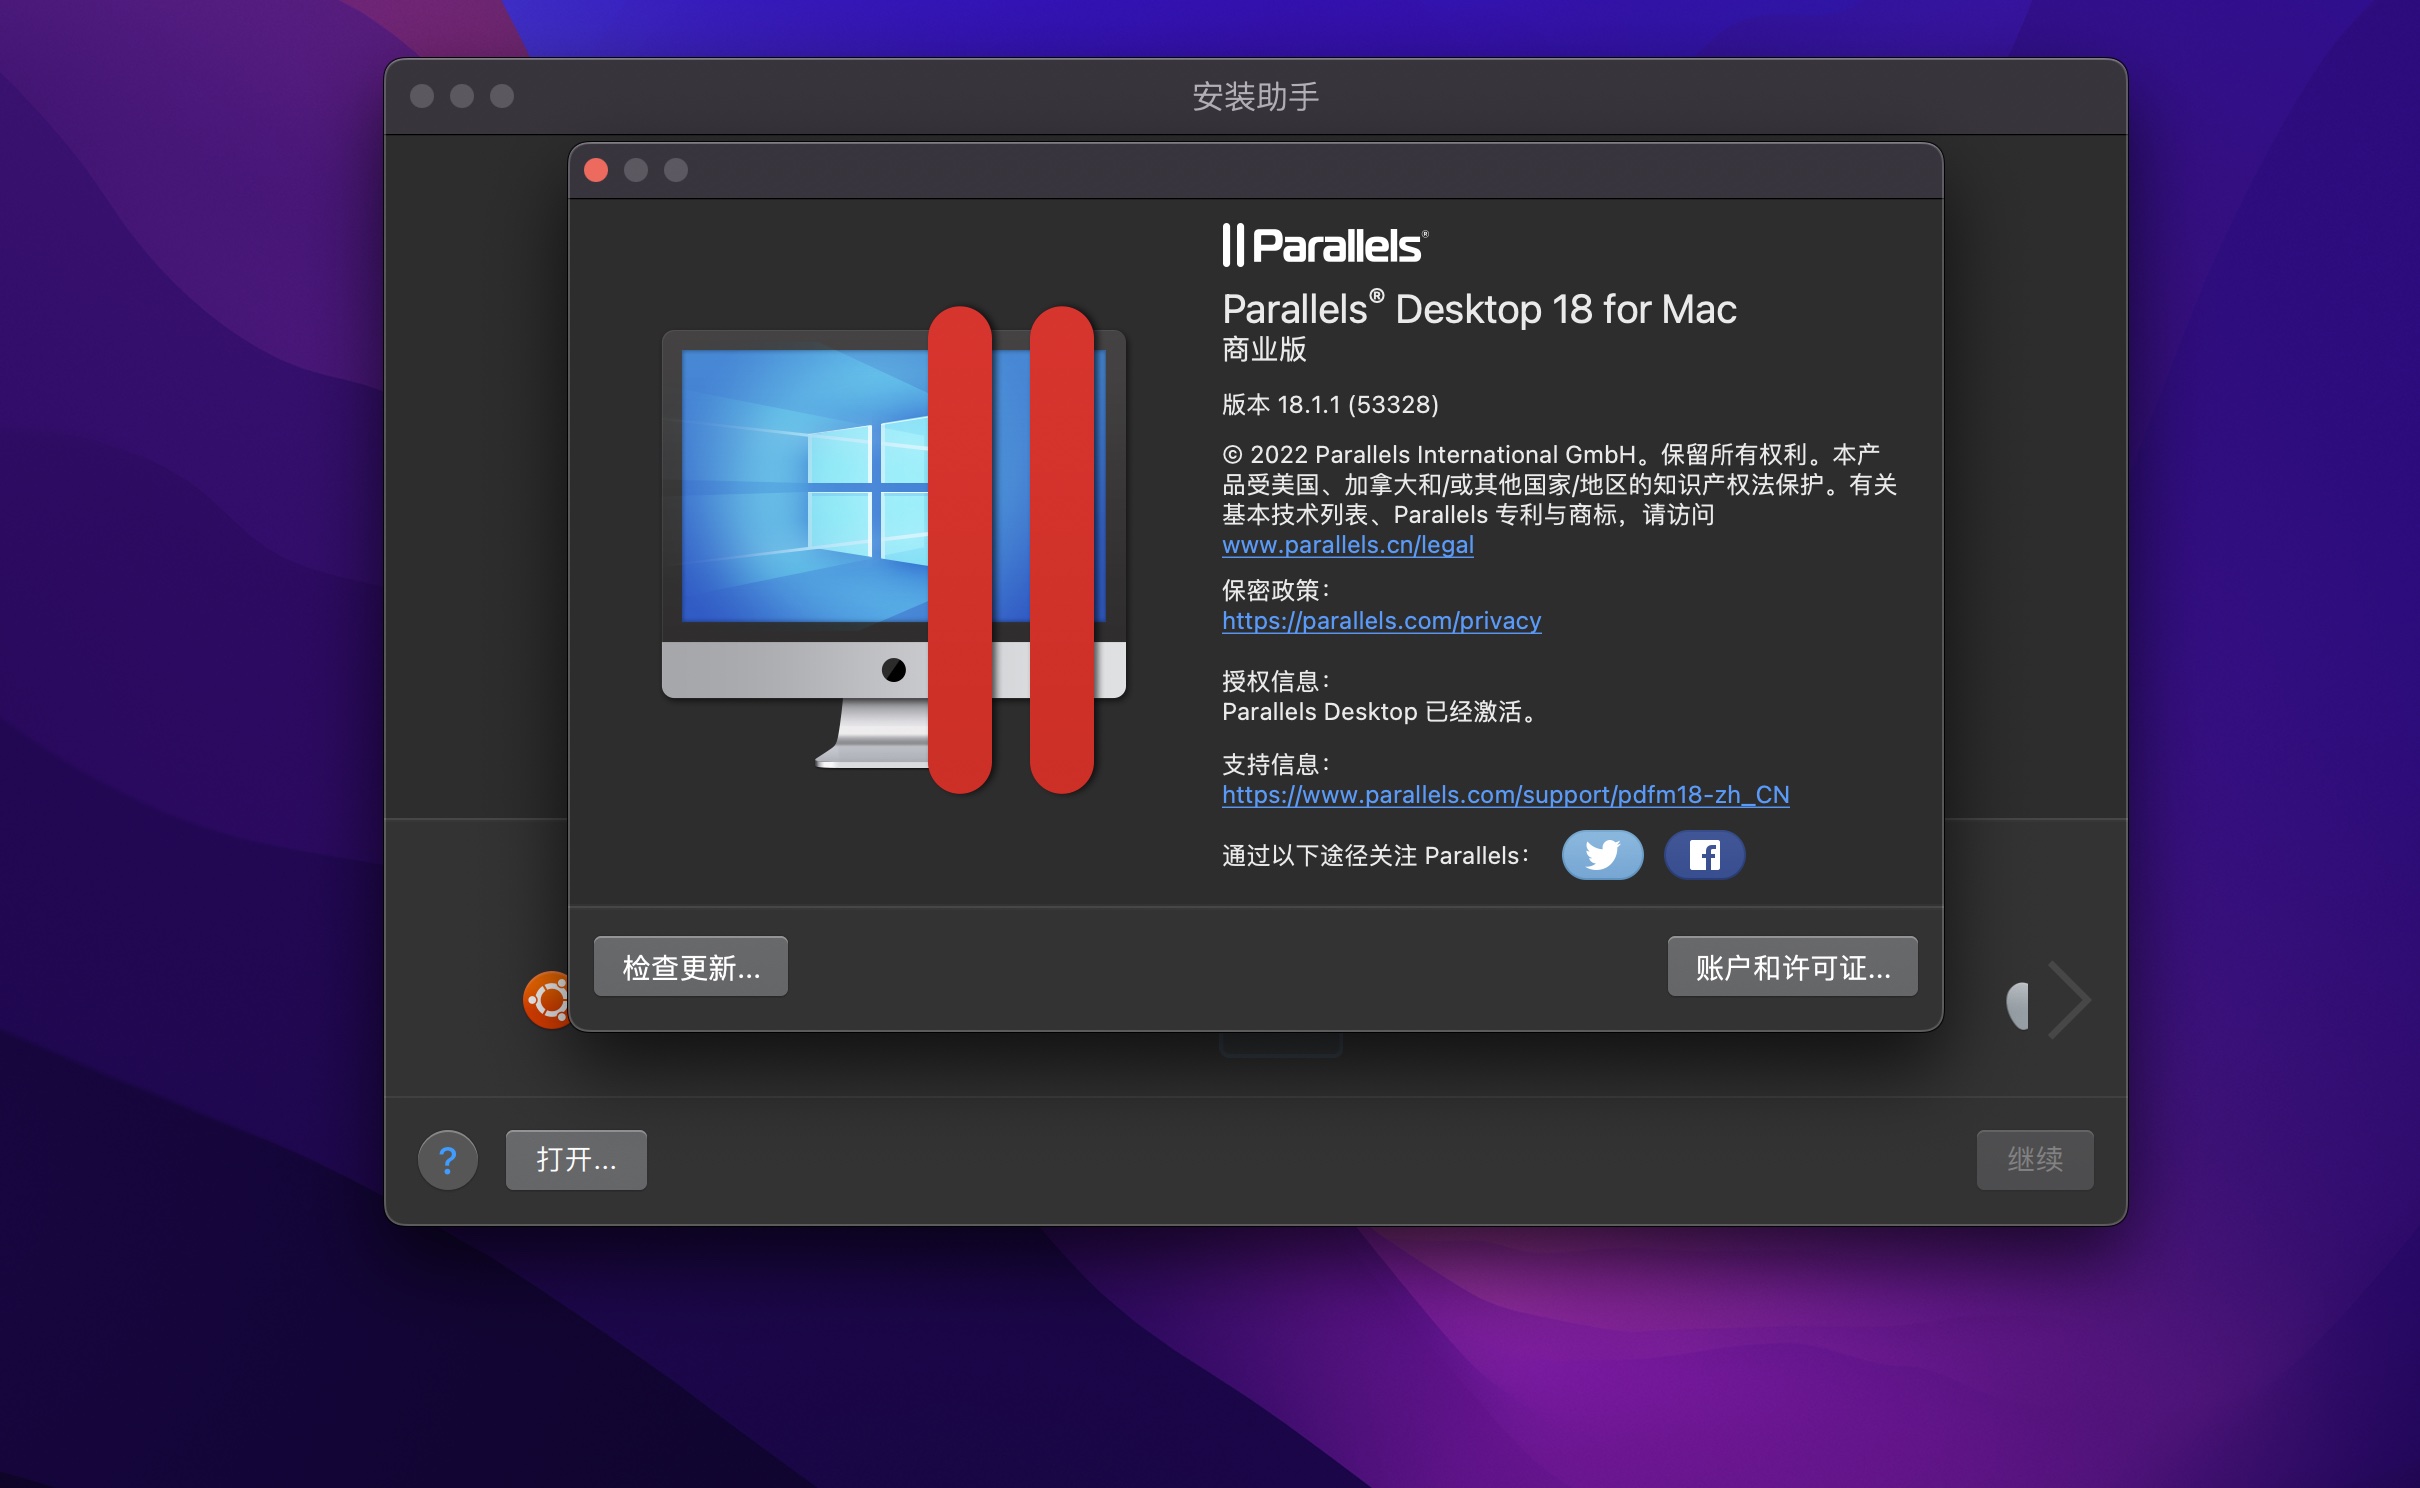This screenshot has height=1488, width=2420.
Task: Open Parallels Twitter page icon
Action: (1602, 855)
